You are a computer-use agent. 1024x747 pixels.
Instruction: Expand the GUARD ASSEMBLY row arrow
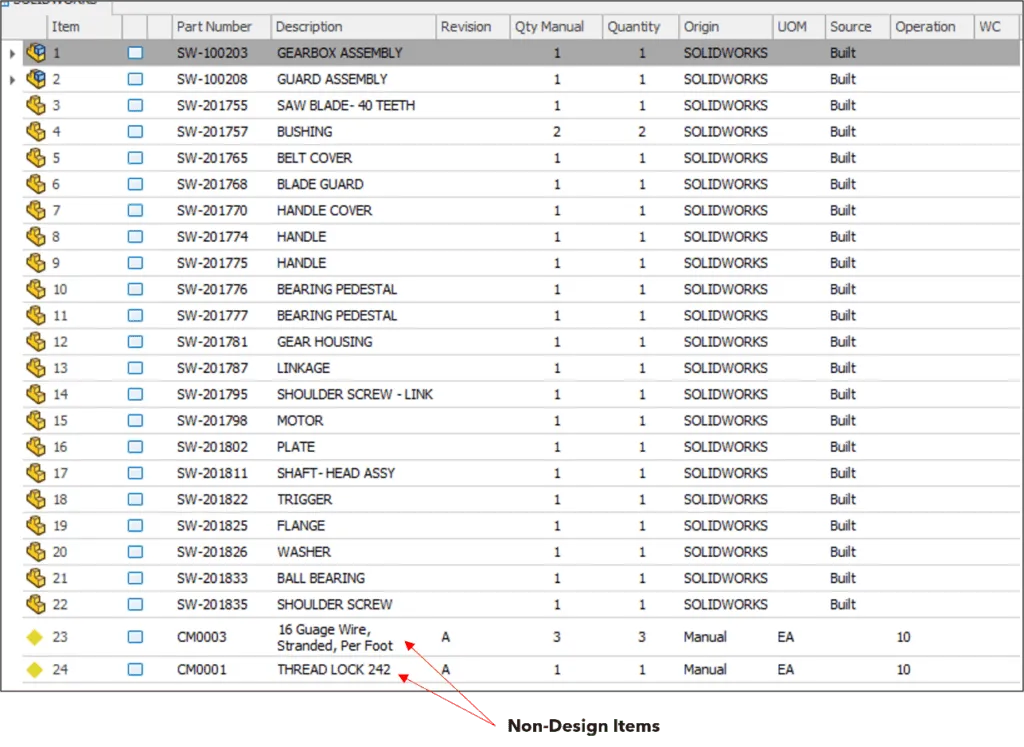(12, 79)
